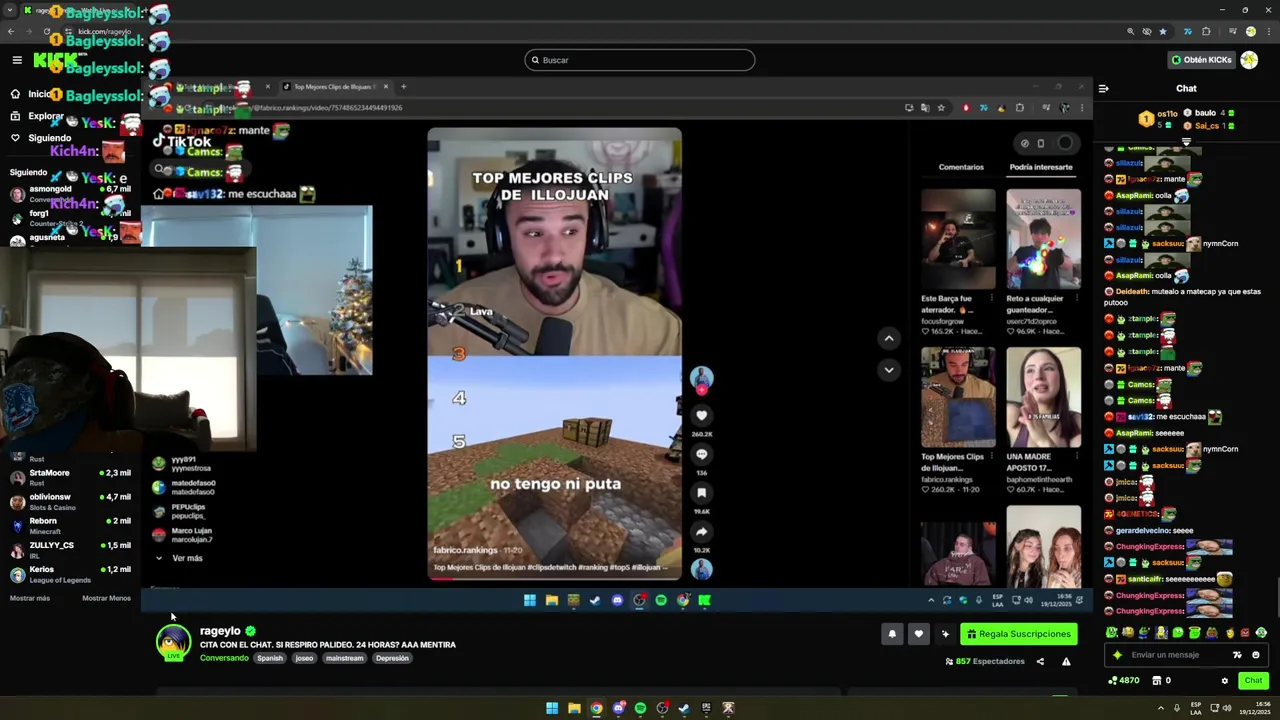
Task: Open Chrome extensions puzzle icon
Action: click(x=1206, y=31)
